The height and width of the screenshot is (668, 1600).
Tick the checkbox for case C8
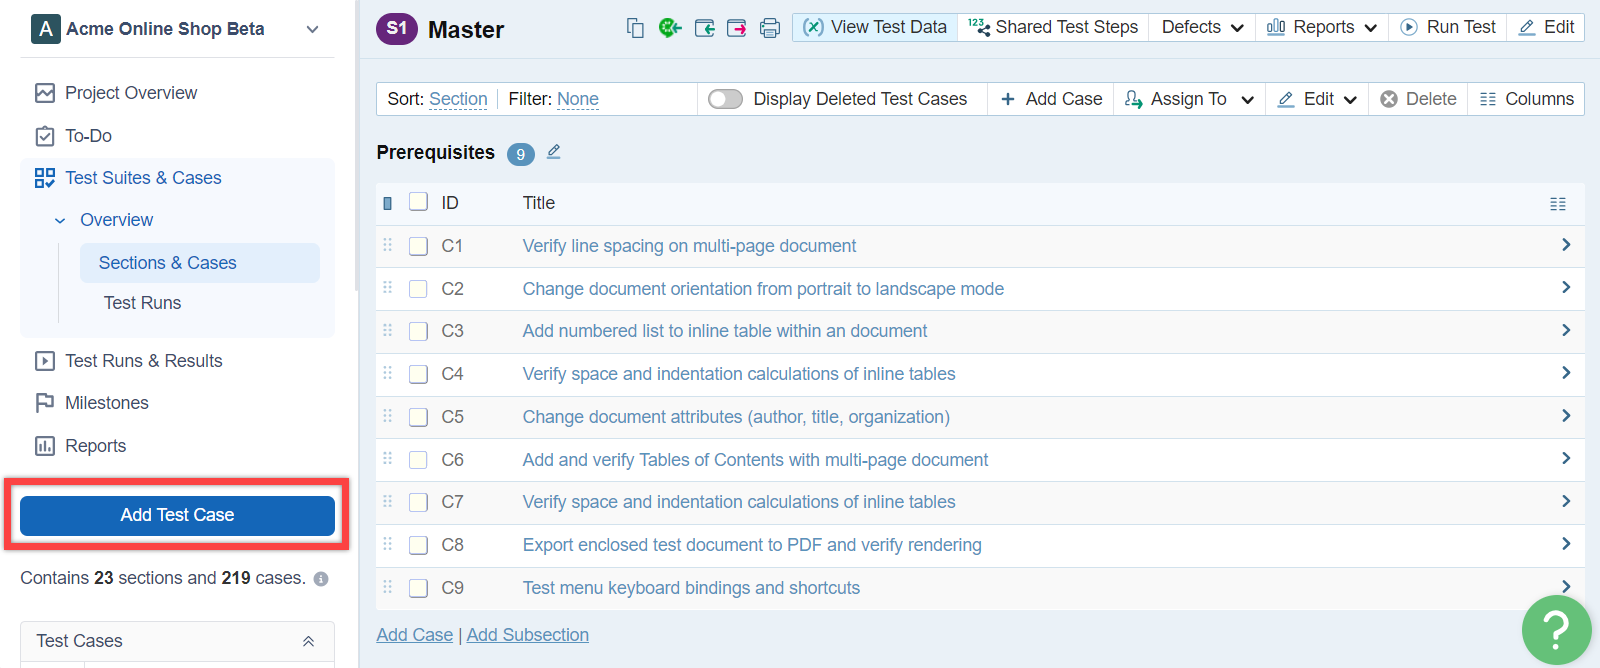419,545
